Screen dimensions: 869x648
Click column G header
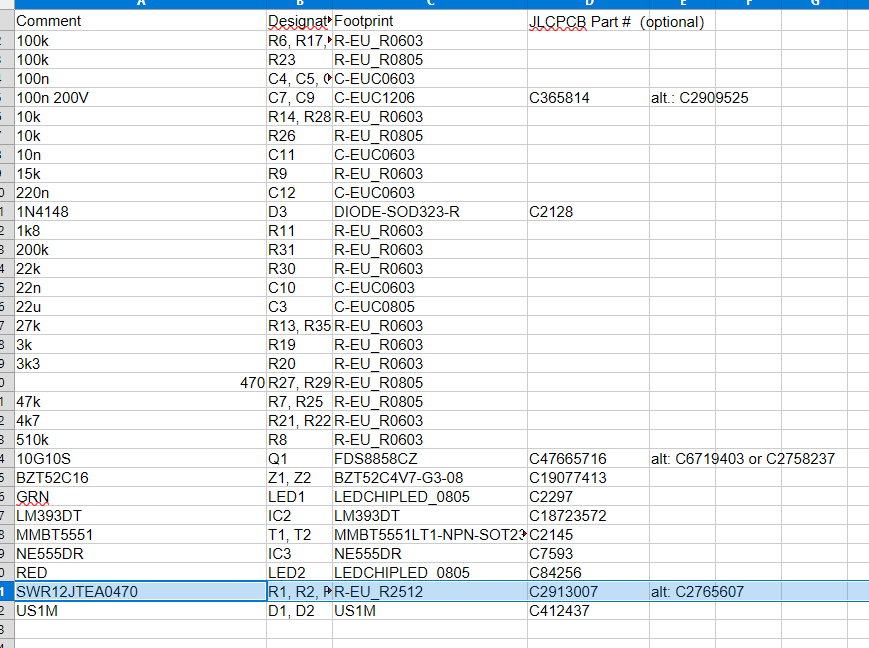814,4
